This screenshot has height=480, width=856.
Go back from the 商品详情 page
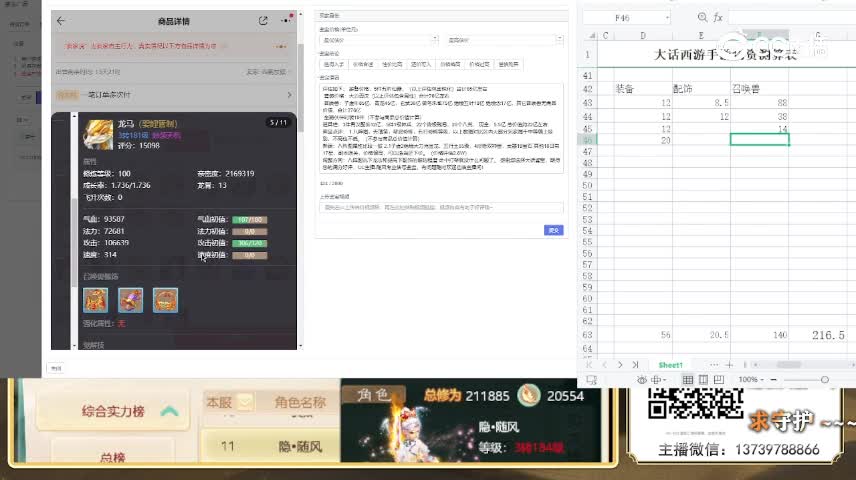[x=61, y=21]
